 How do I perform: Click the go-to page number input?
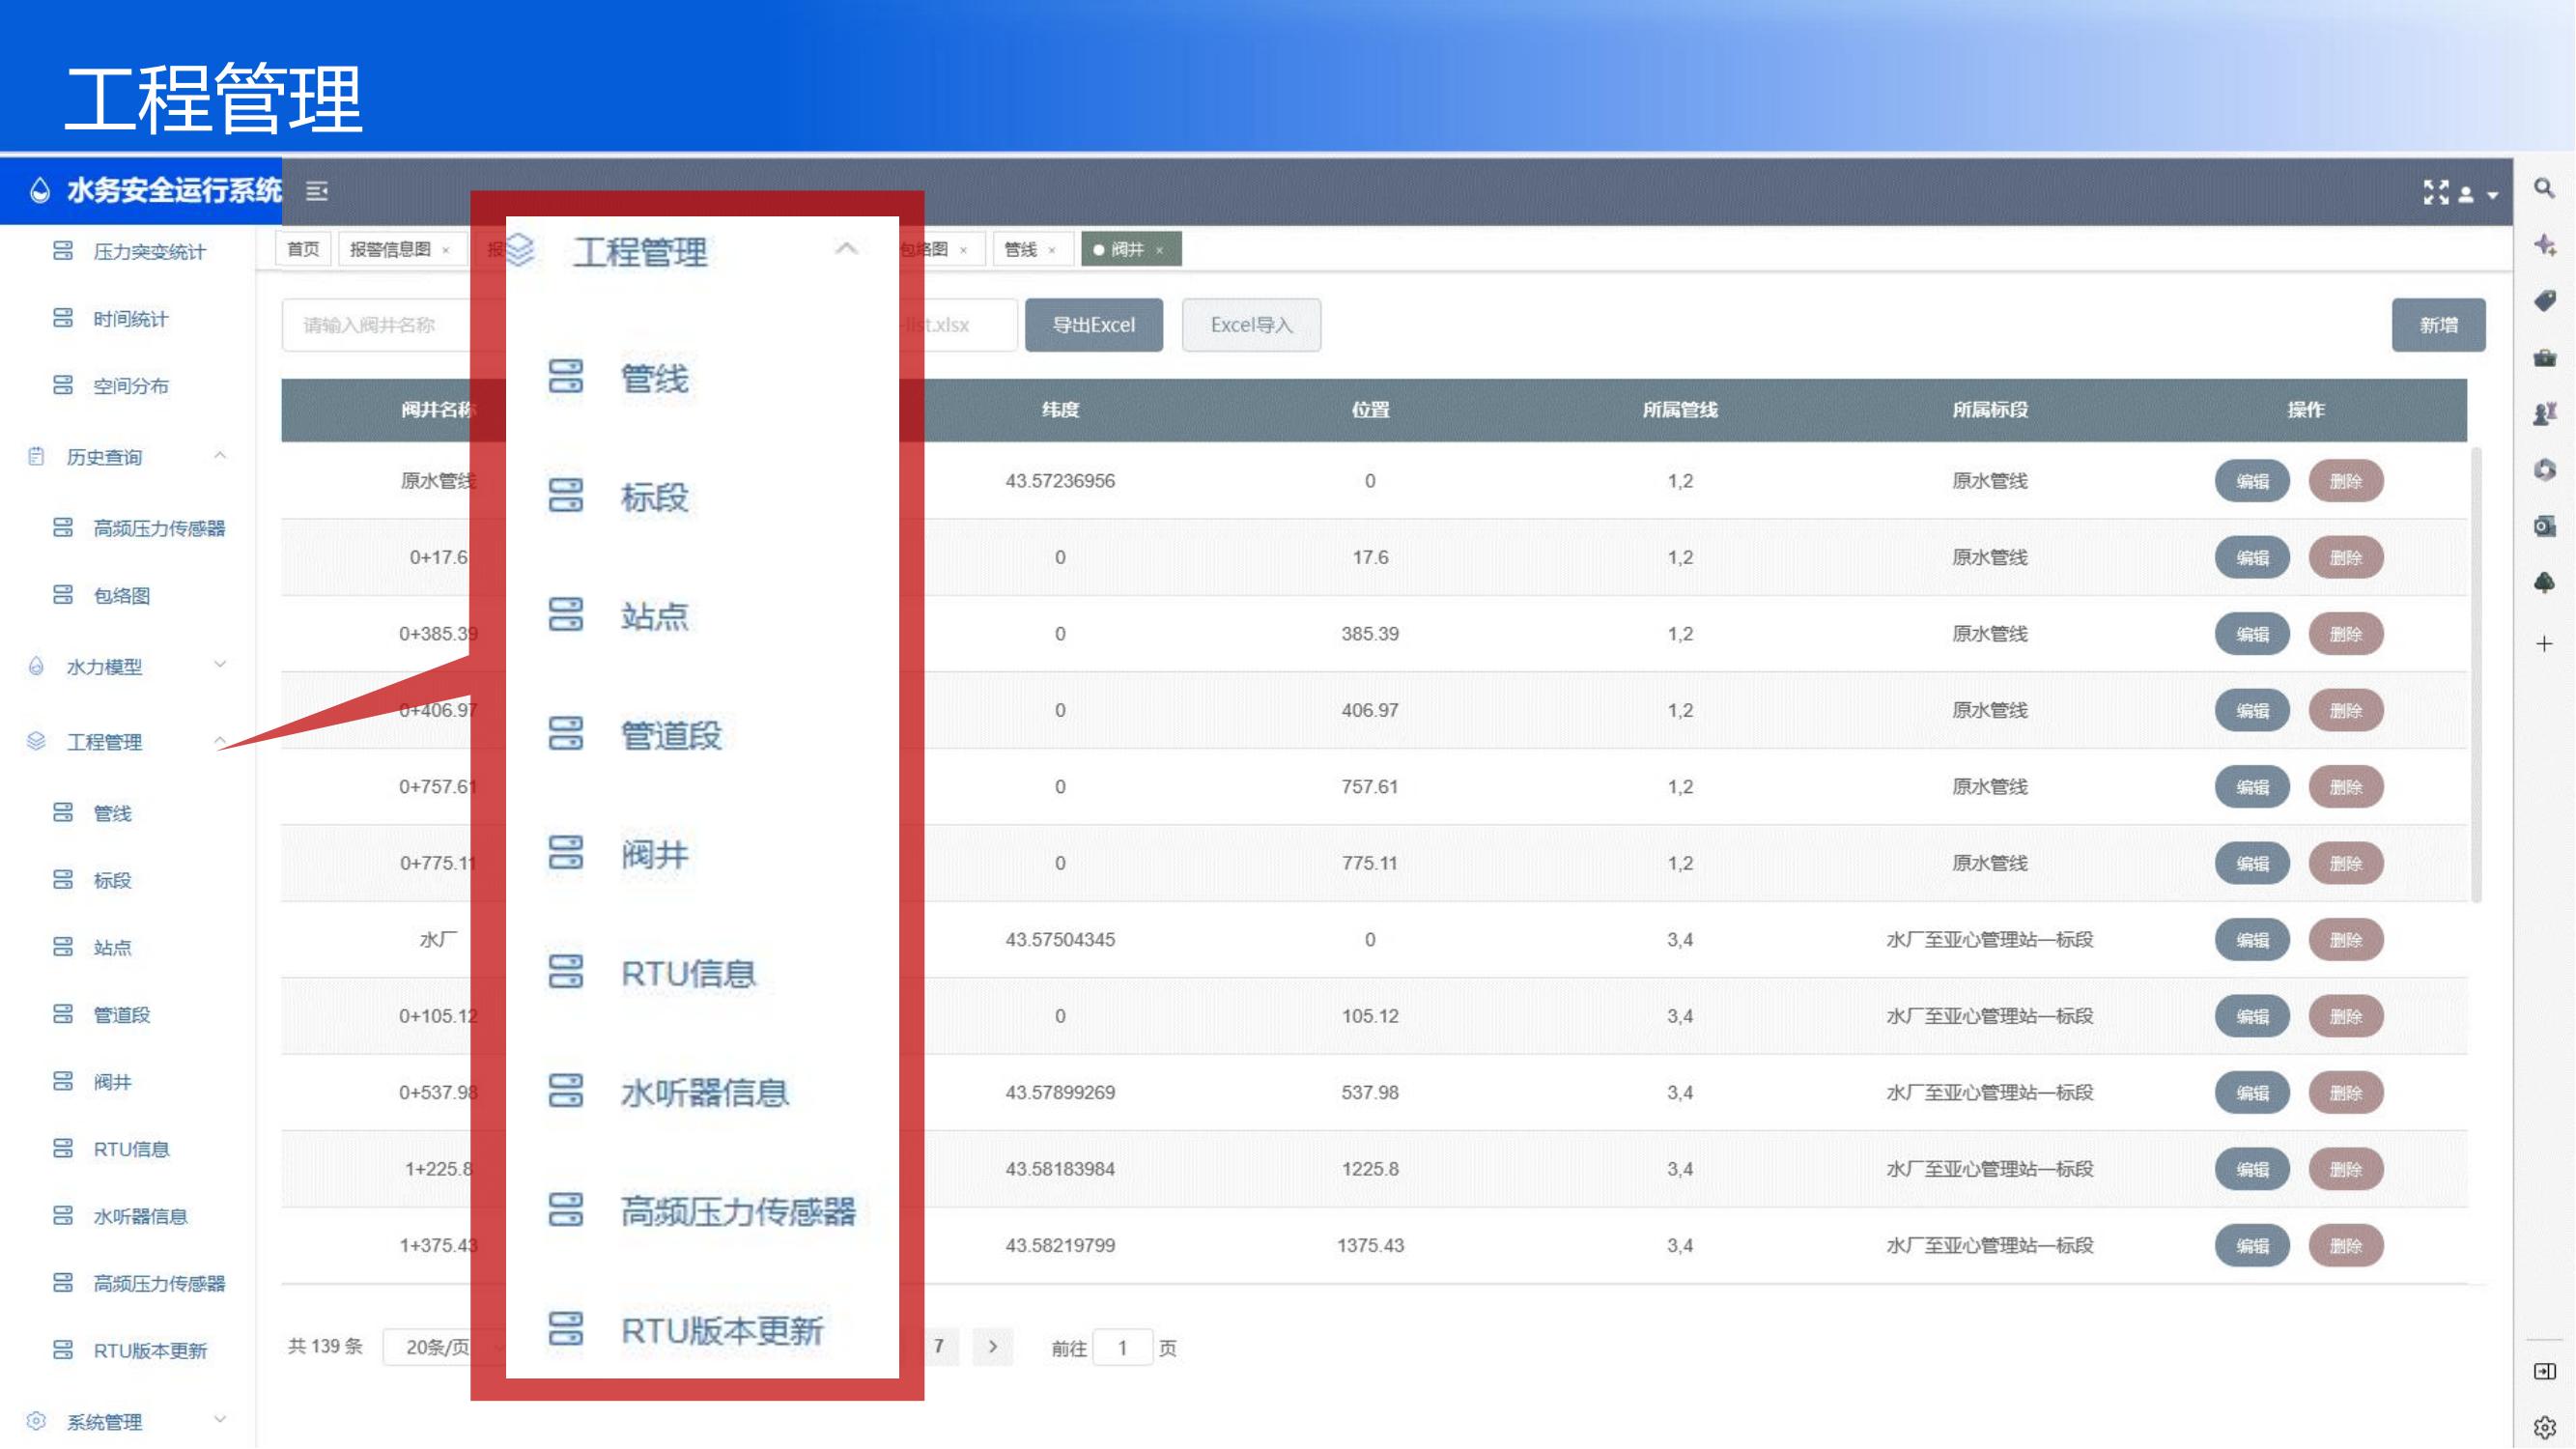tap(1122, 1348)
